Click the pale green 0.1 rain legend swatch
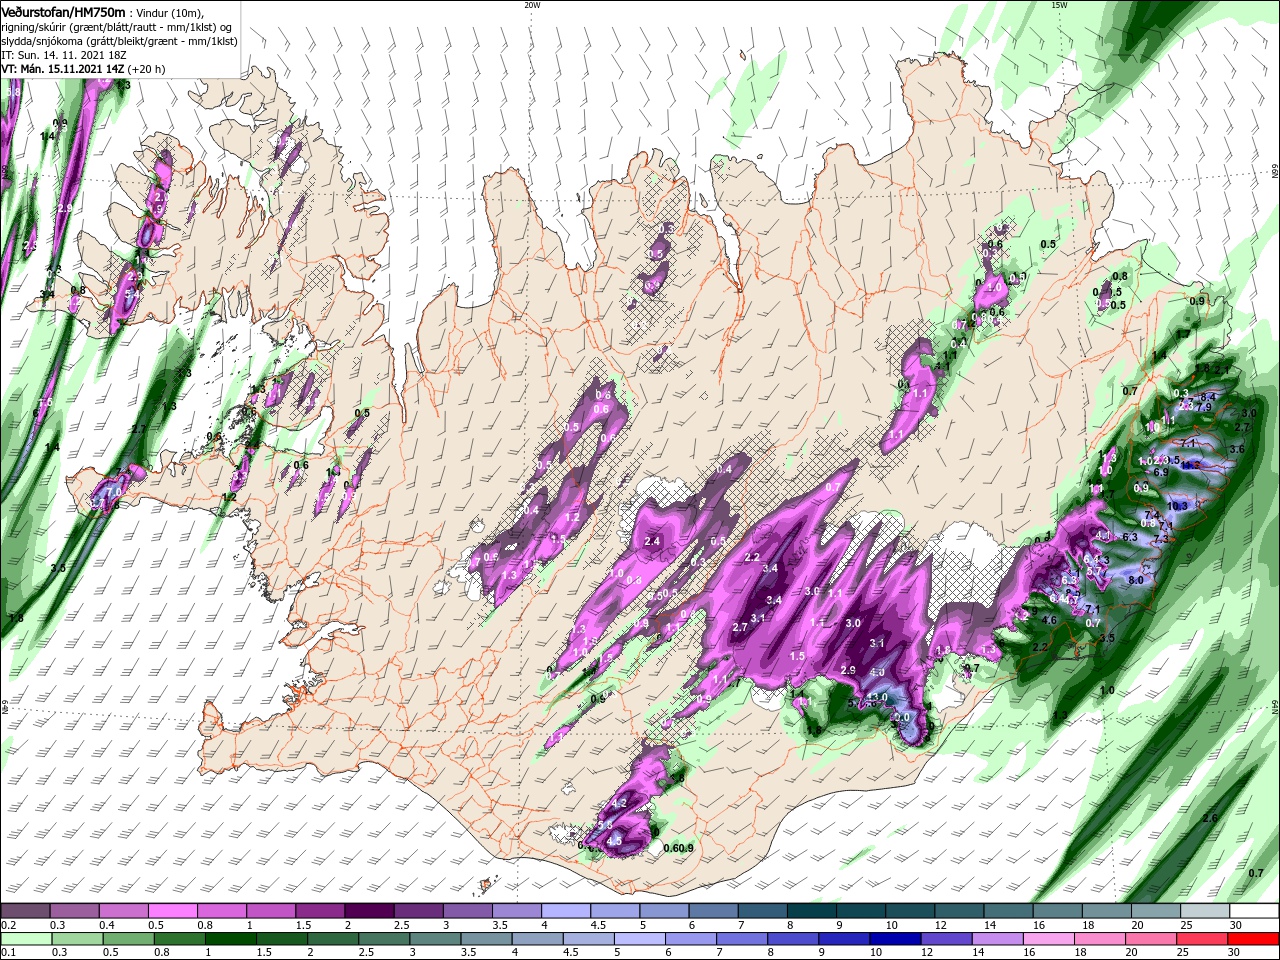 (25, 939)
